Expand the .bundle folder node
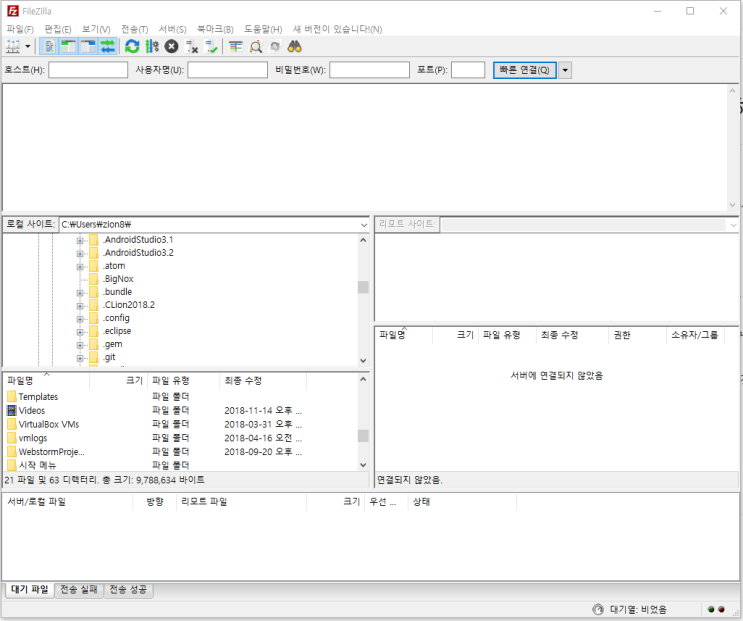This screenshot has width=743, height=621. [x=80, y=293]
